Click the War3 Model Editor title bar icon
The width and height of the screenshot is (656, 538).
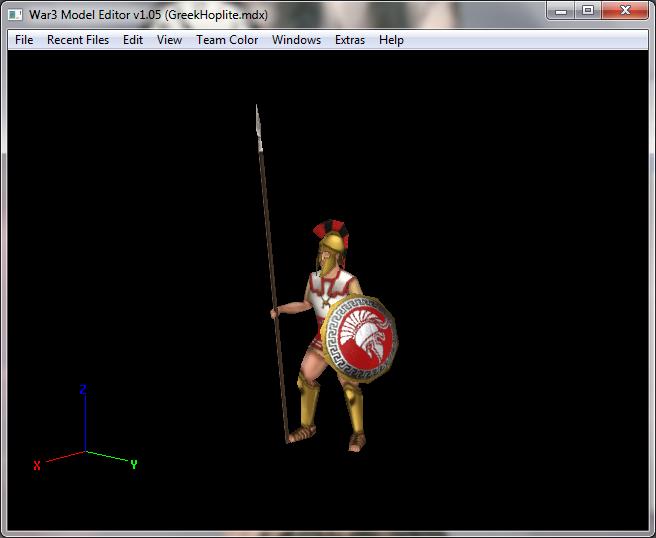coord(15,15)
